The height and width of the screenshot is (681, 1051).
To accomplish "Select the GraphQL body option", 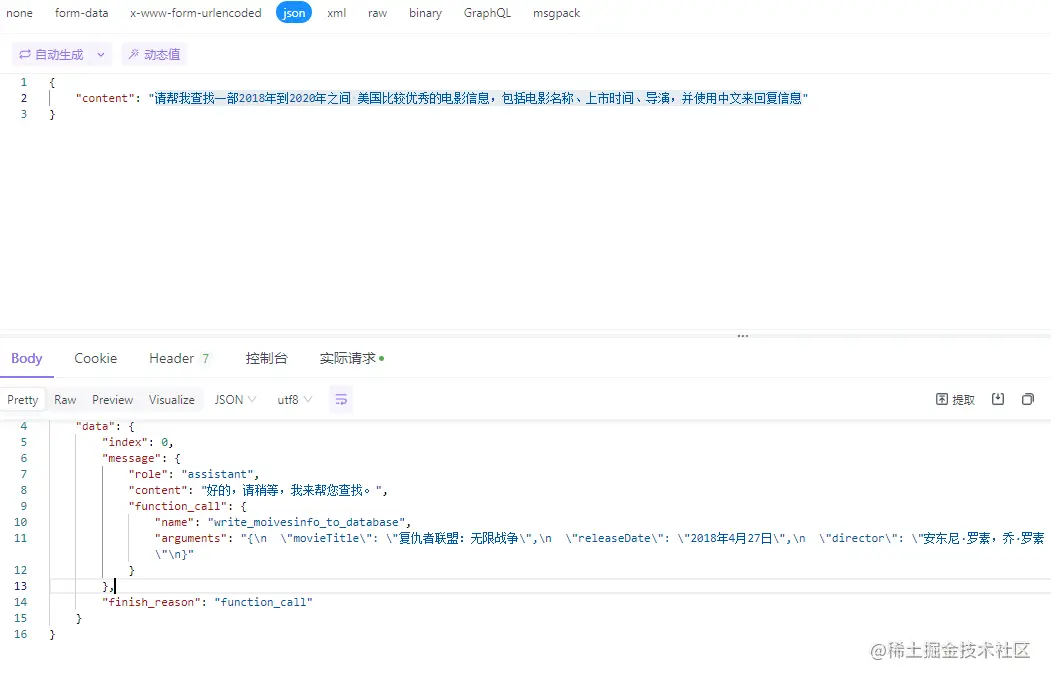I will pyautogui.click(x=487, y=13).
